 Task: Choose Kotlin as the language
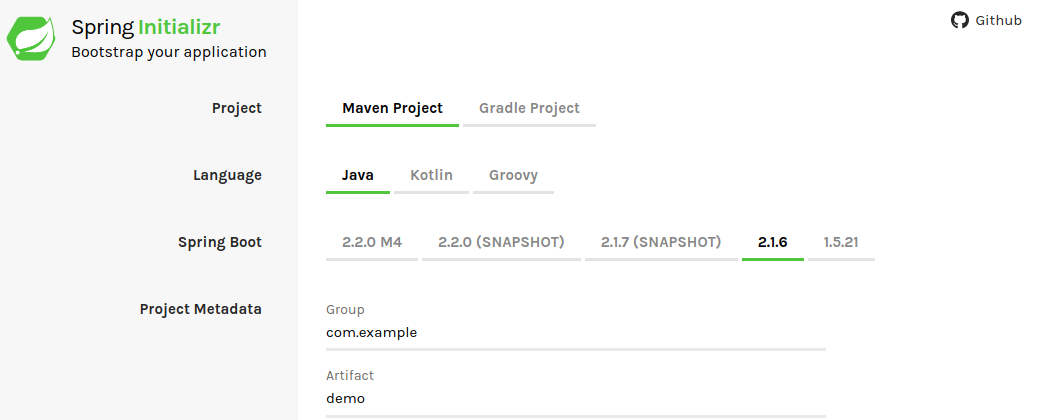click(x=431, y=176)
